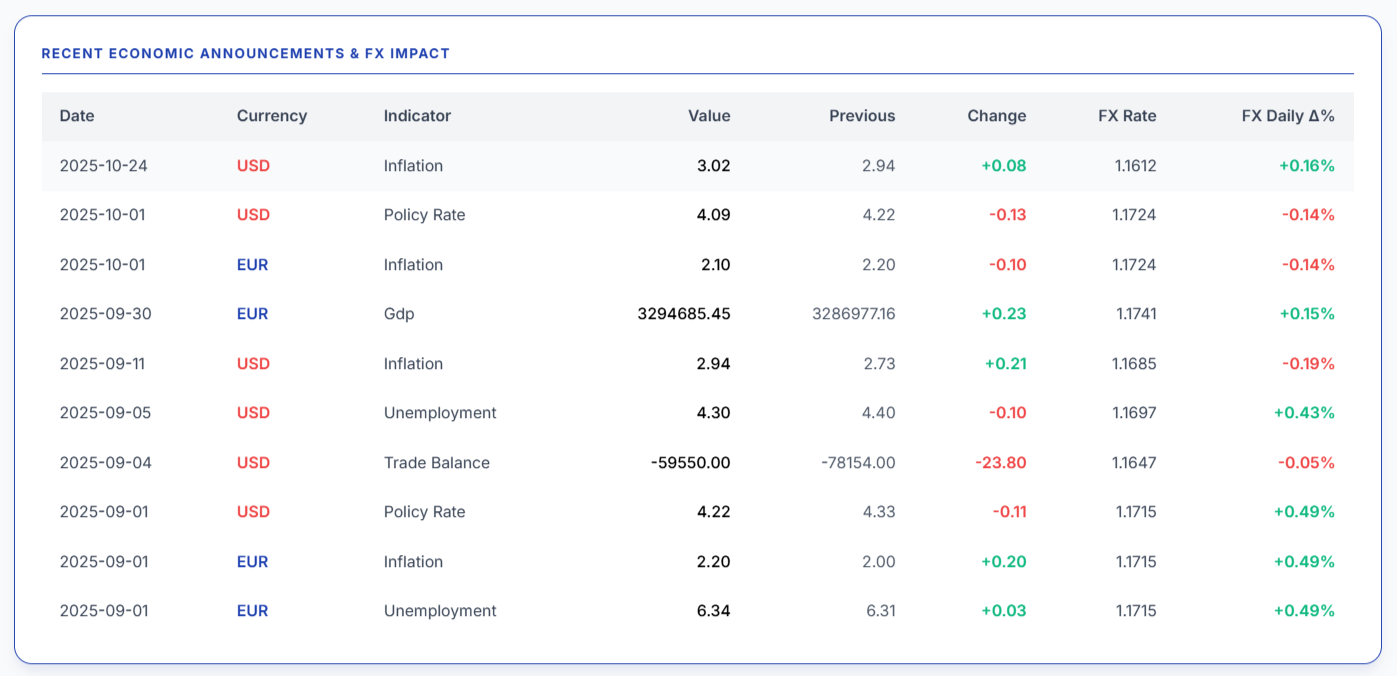Click the USD label on the 2025-10-24 row
This screenshot has width=1397, height=676.
click(x=251, y=165)
